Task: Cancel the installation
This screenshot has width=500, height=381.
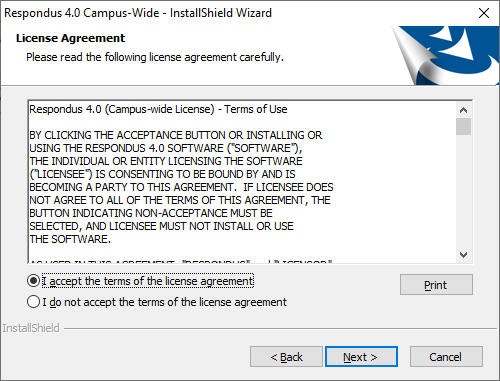Action: click(446, 357)
